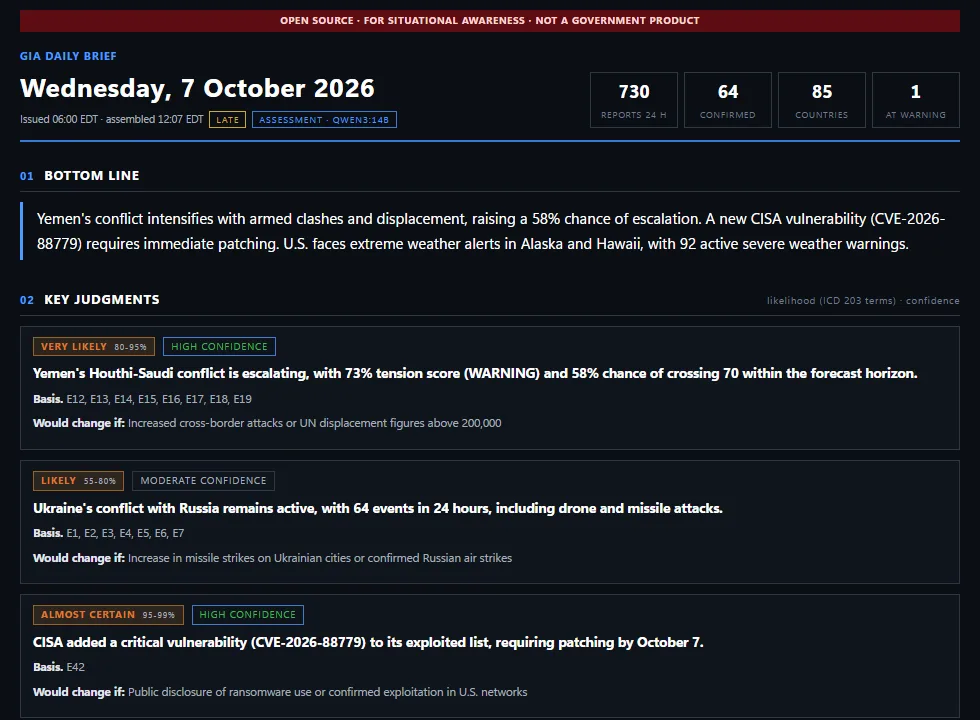
Task: Select the Yemen's Houthi-Saudi conflict judgment headline
Action: pos(475,374)
